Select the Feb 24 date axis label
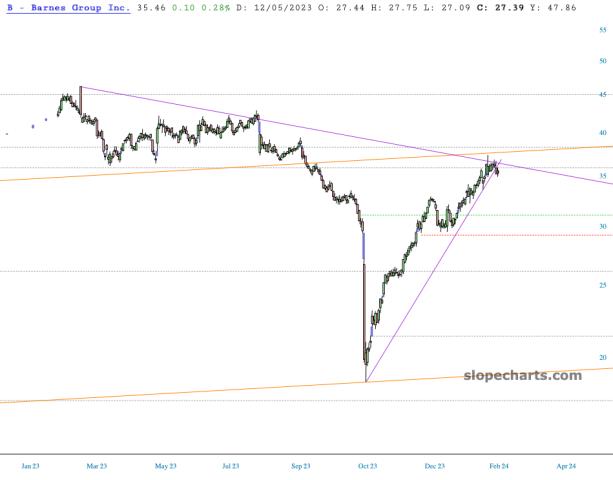 499,465
